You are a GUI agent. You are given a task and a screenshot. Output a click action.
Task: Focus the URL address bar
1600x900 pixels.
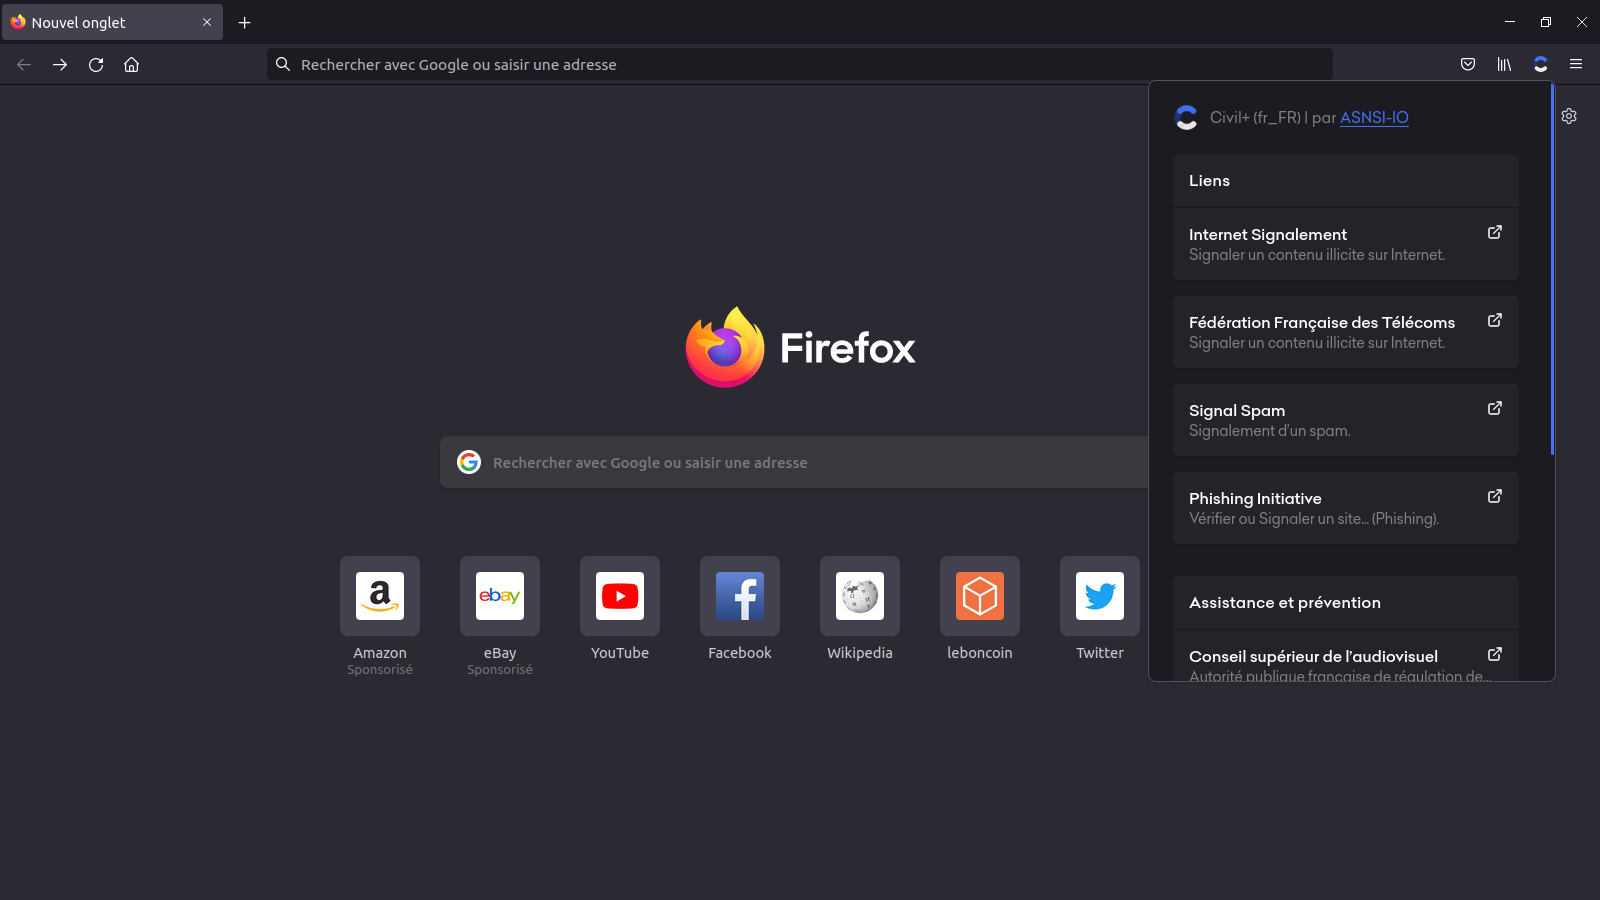800,64
